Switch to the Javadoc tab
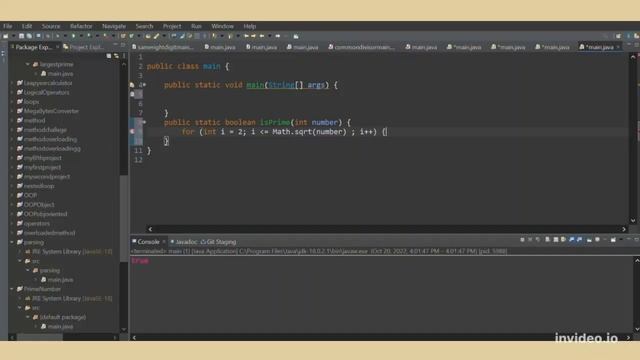This screenshot has height=360, width=640. 183,242
